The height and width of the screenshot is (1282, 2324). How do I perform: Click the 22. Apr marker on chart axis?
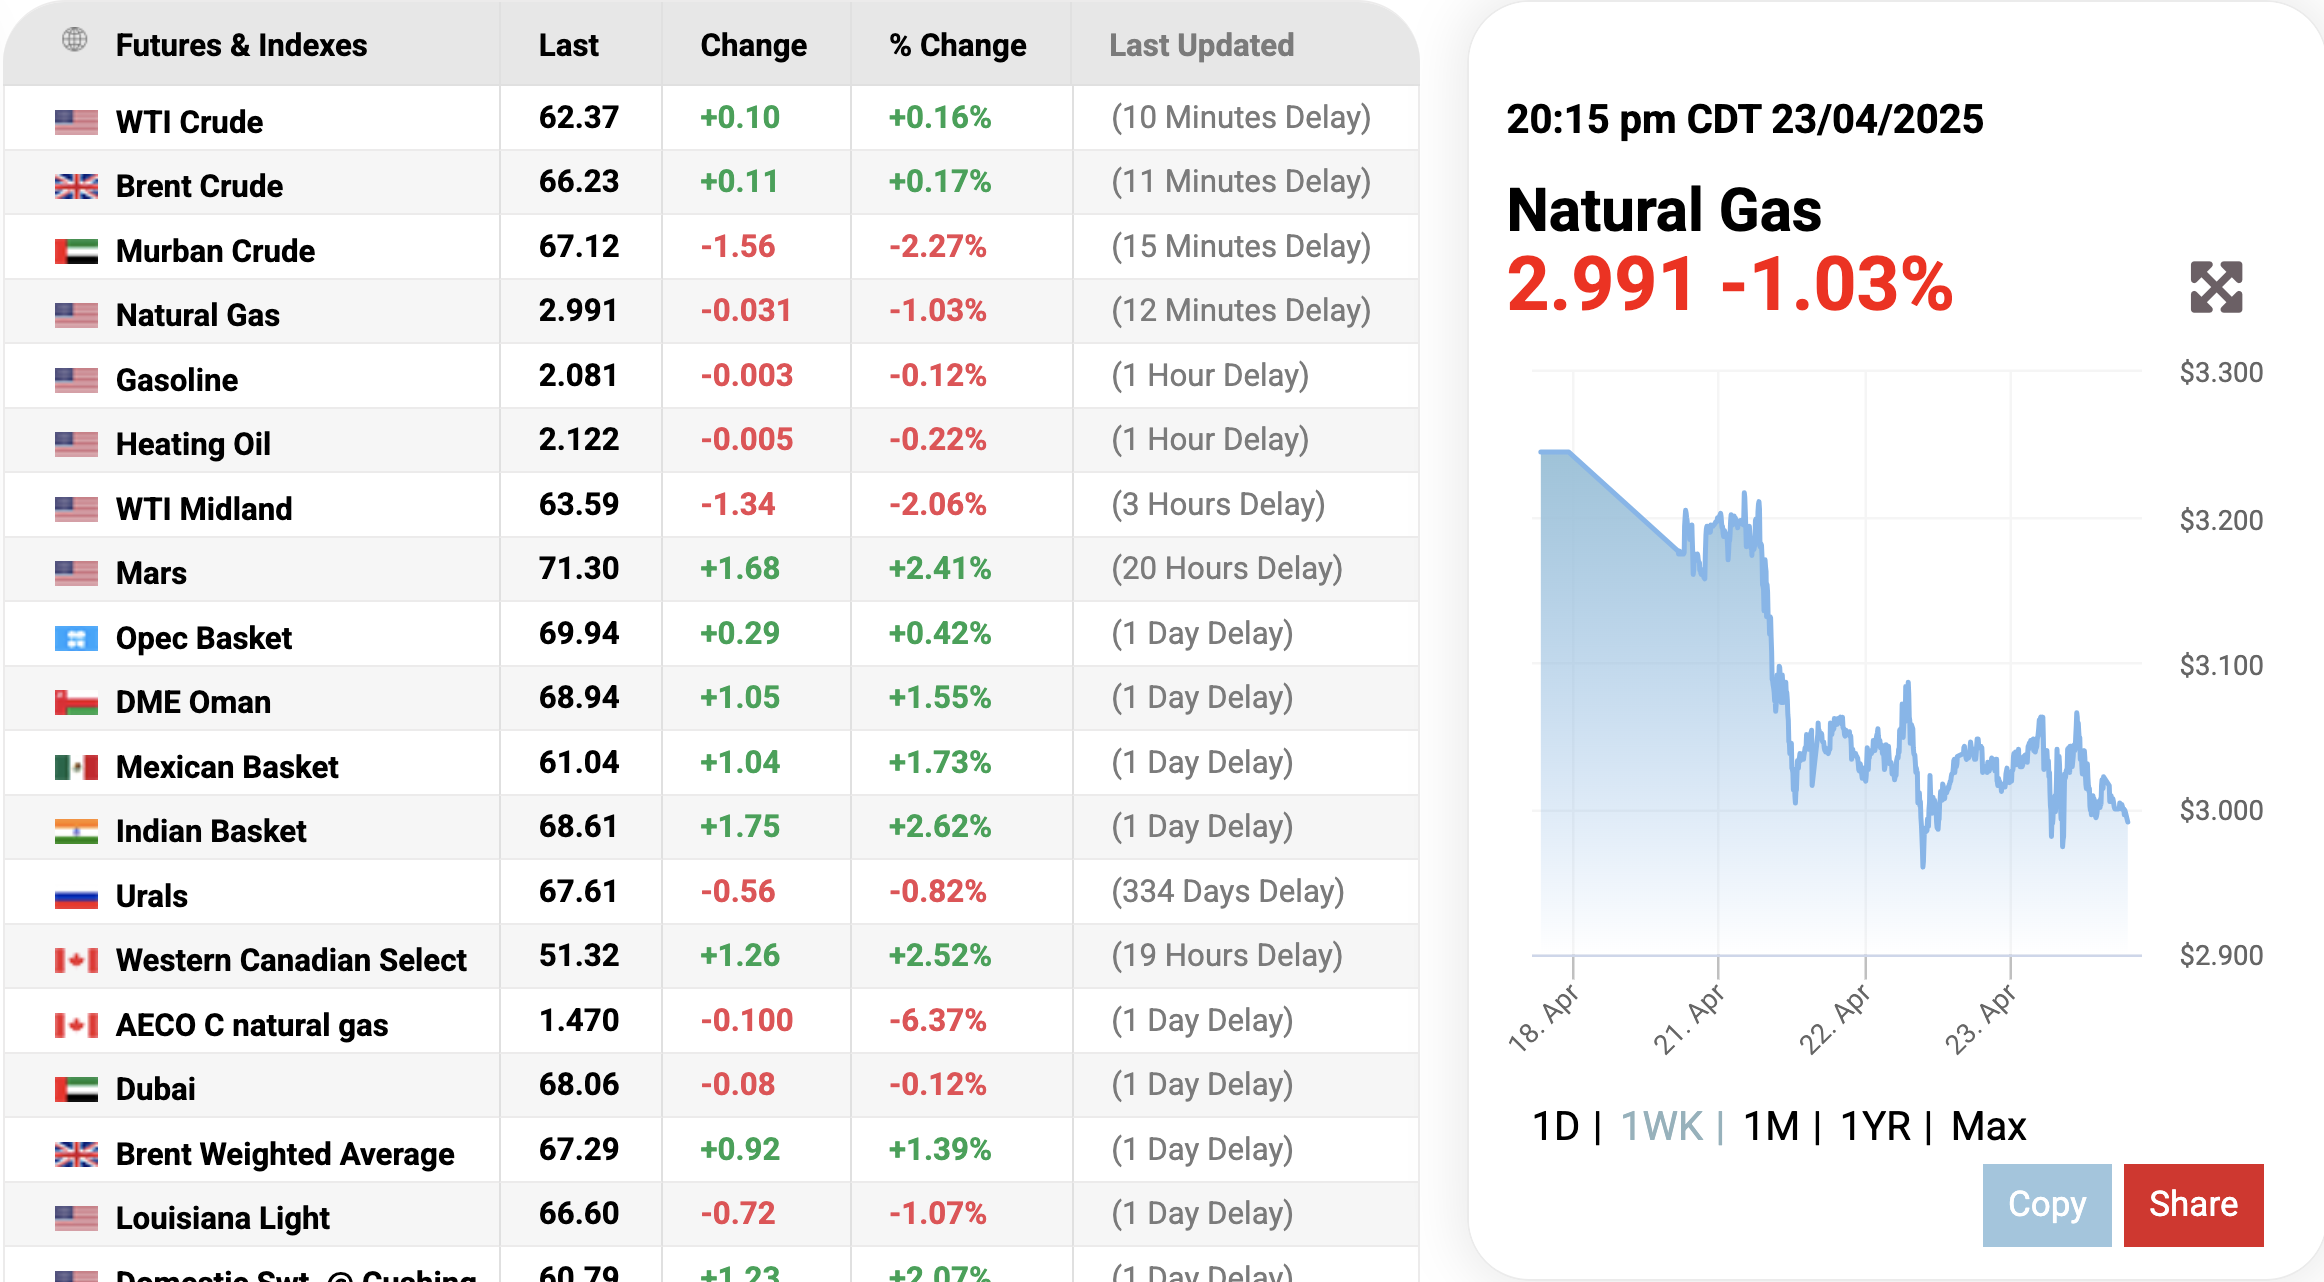[1834, 1018]
